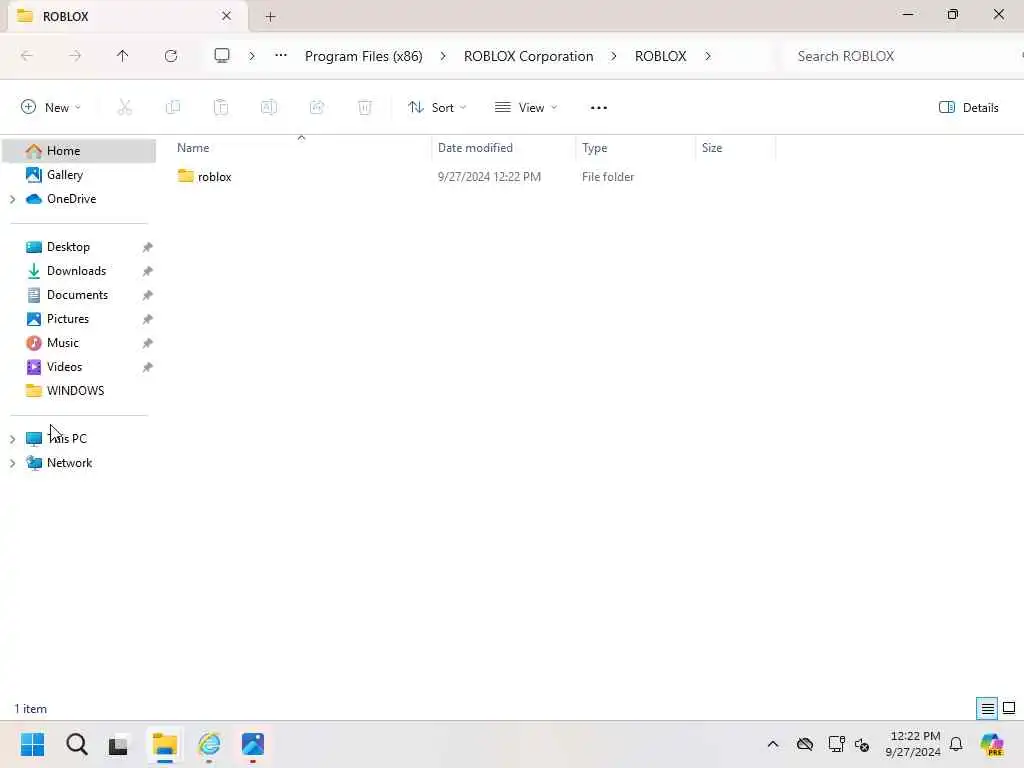Click the Share toolbar icon
1024x768 pixels.
coord(317,107)
